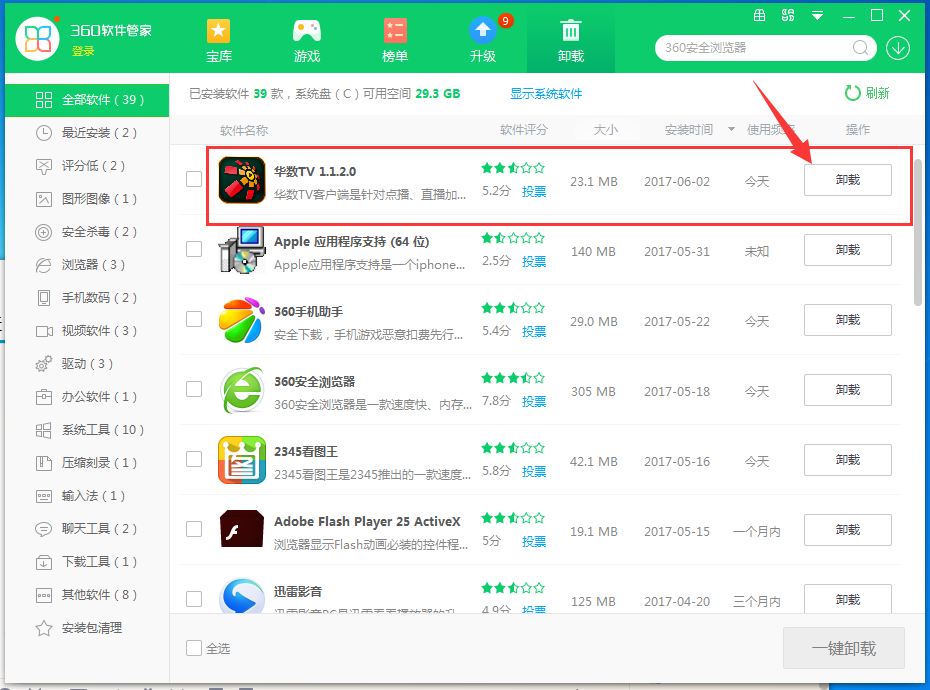
Task: Enable the 全选 select-all checkbox
Action: tap(194, 648)
